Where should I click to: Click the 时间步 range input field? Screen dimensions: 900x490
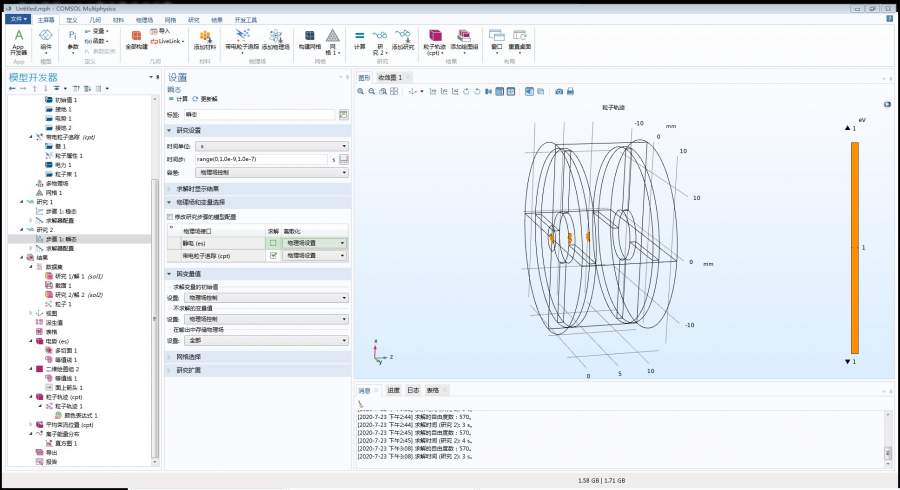pyautogui.click(x=260, y=159)
